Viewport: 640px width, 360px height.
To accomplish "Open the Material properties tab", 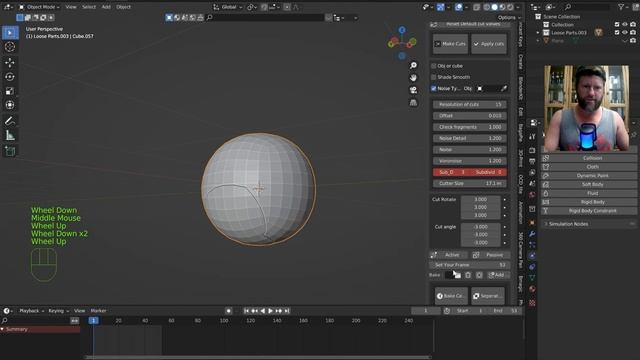I will coord(532,289).
